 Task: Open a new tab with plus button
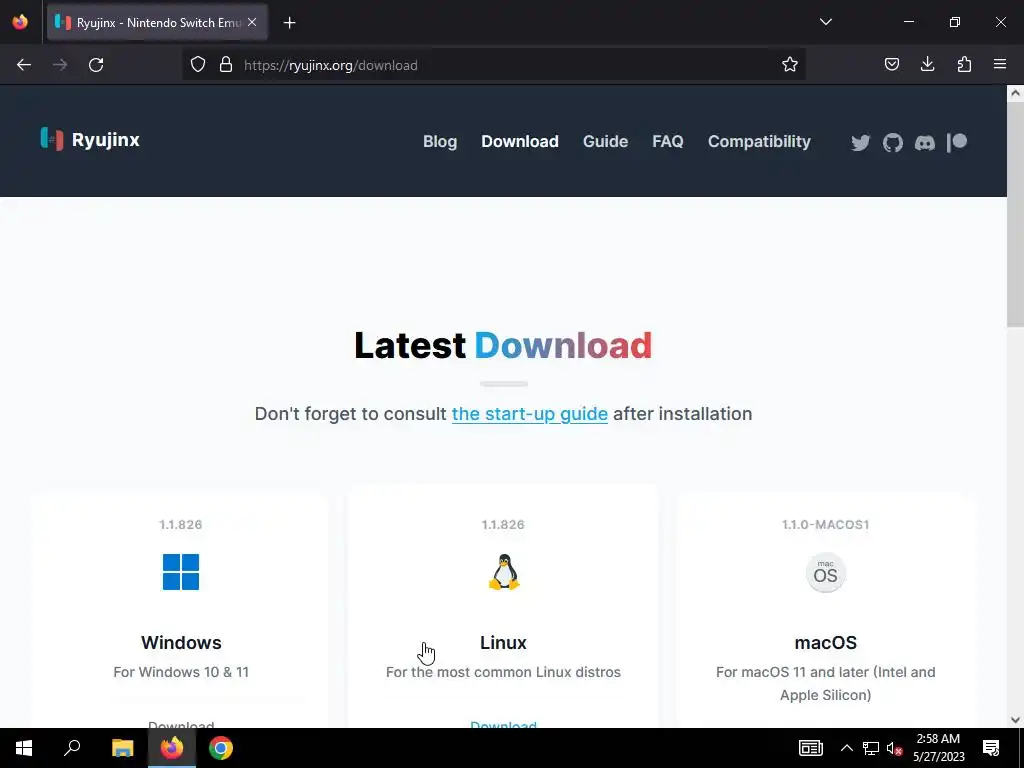pyautogui.click(x=289, y=23)
